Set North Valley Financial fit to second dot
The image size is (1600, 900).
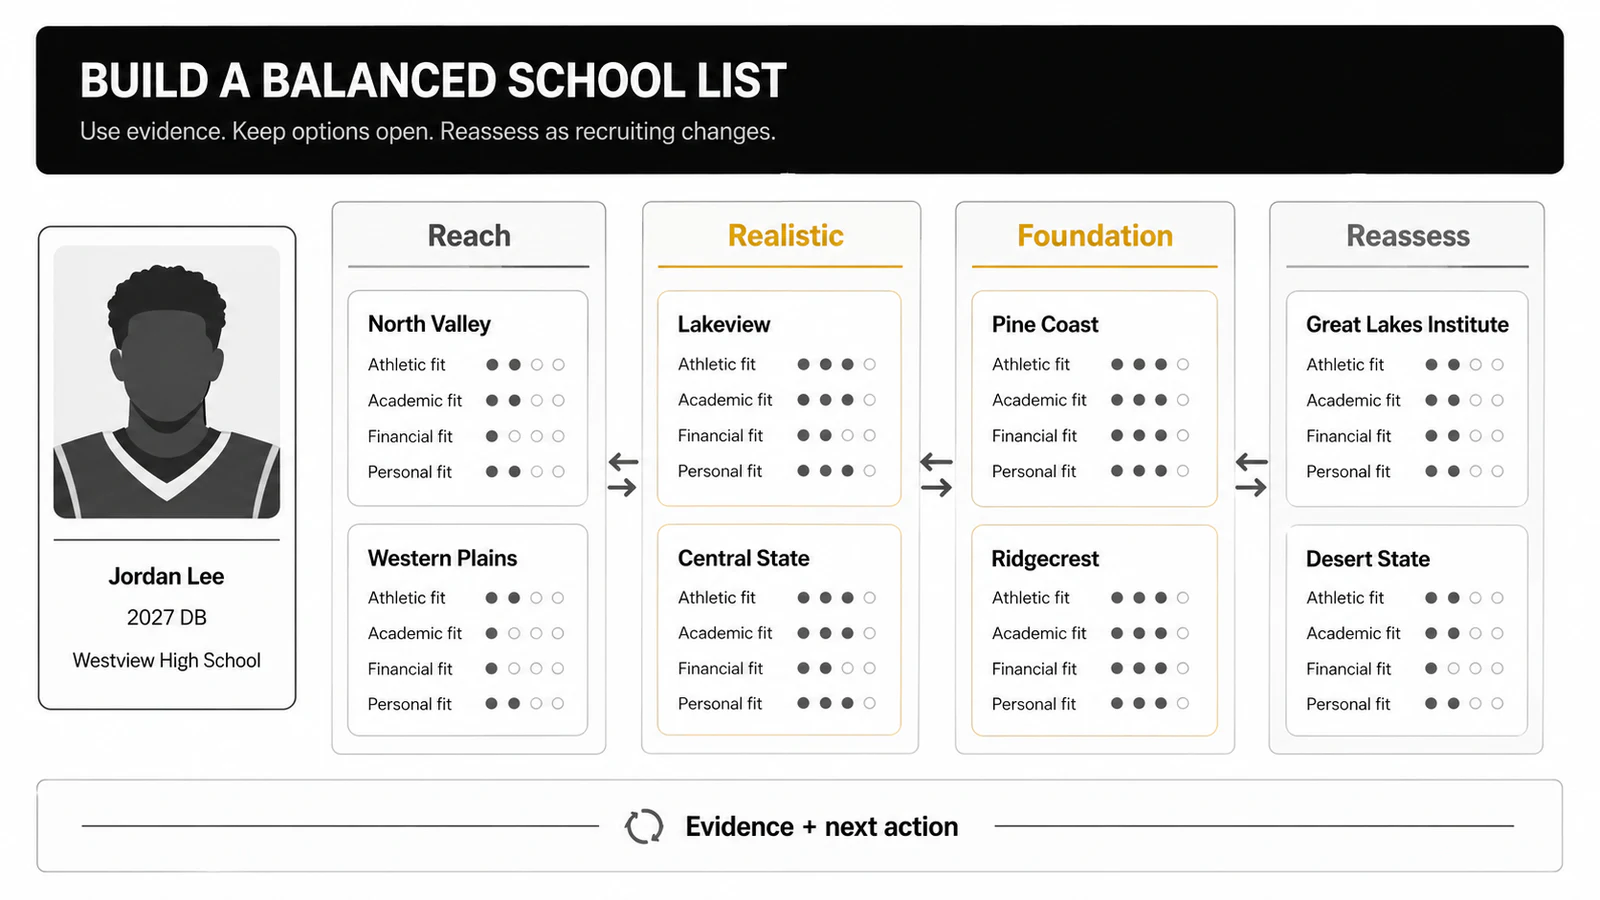[x=514, y=436]
